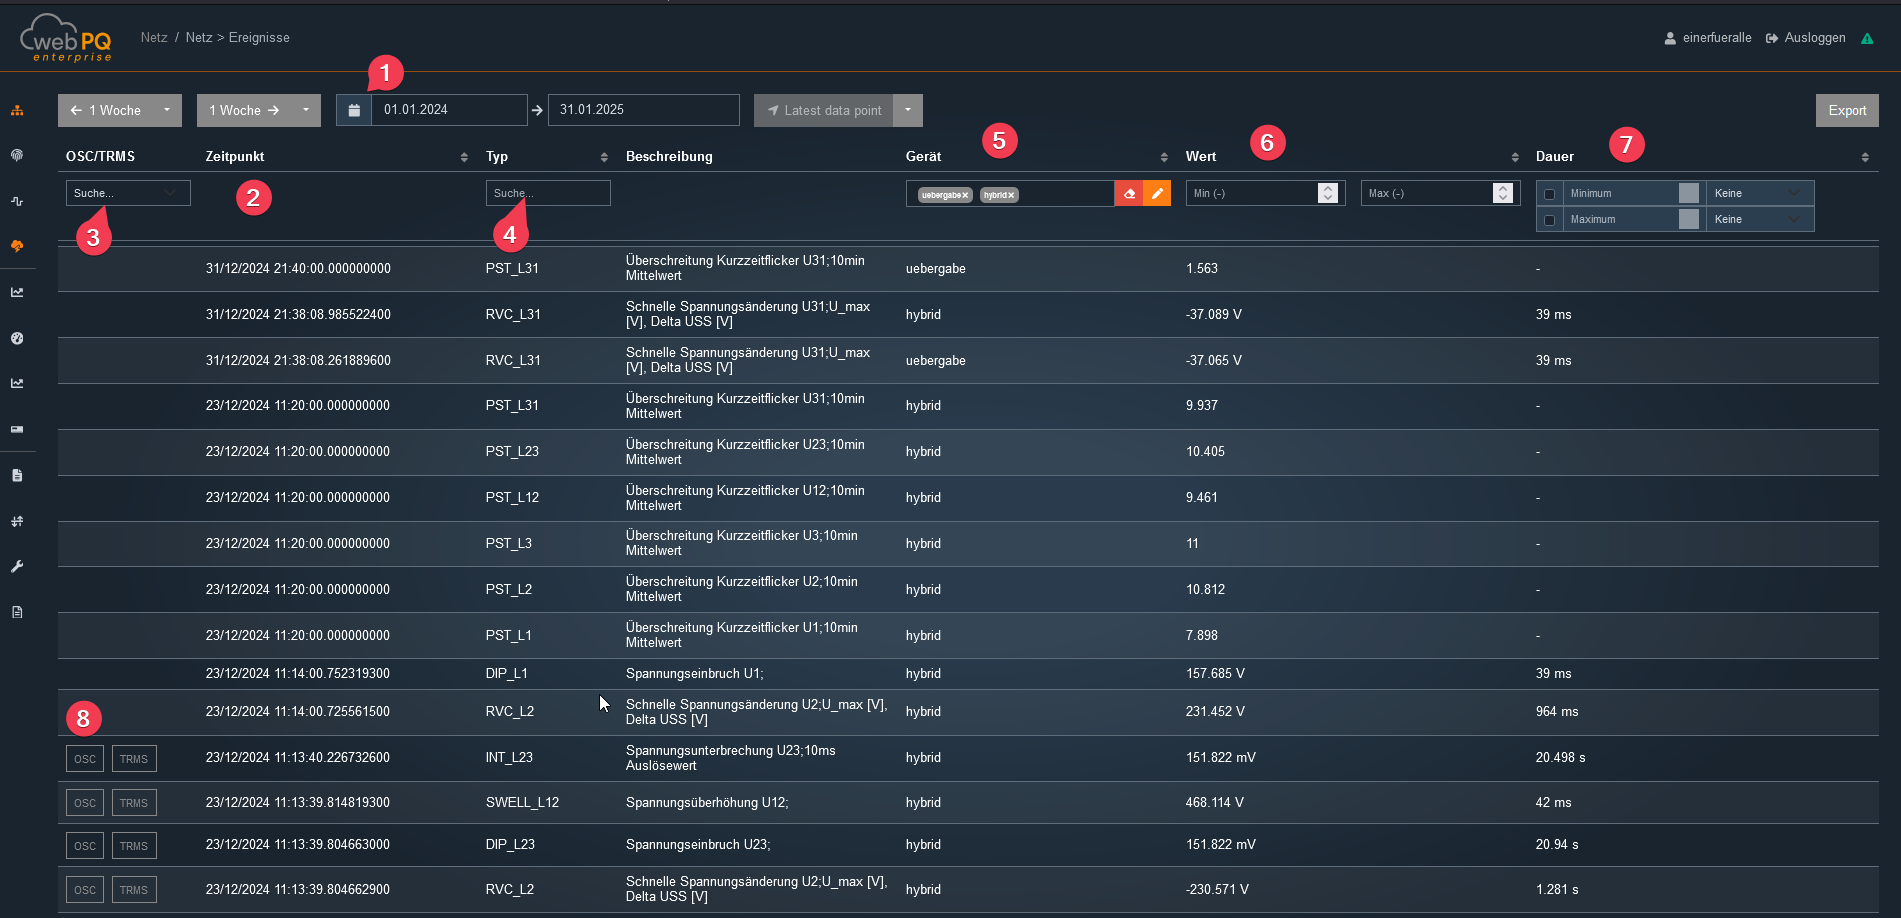Sort the table by Wert column
This screenshot has height=918, width=1901.
1515,157
